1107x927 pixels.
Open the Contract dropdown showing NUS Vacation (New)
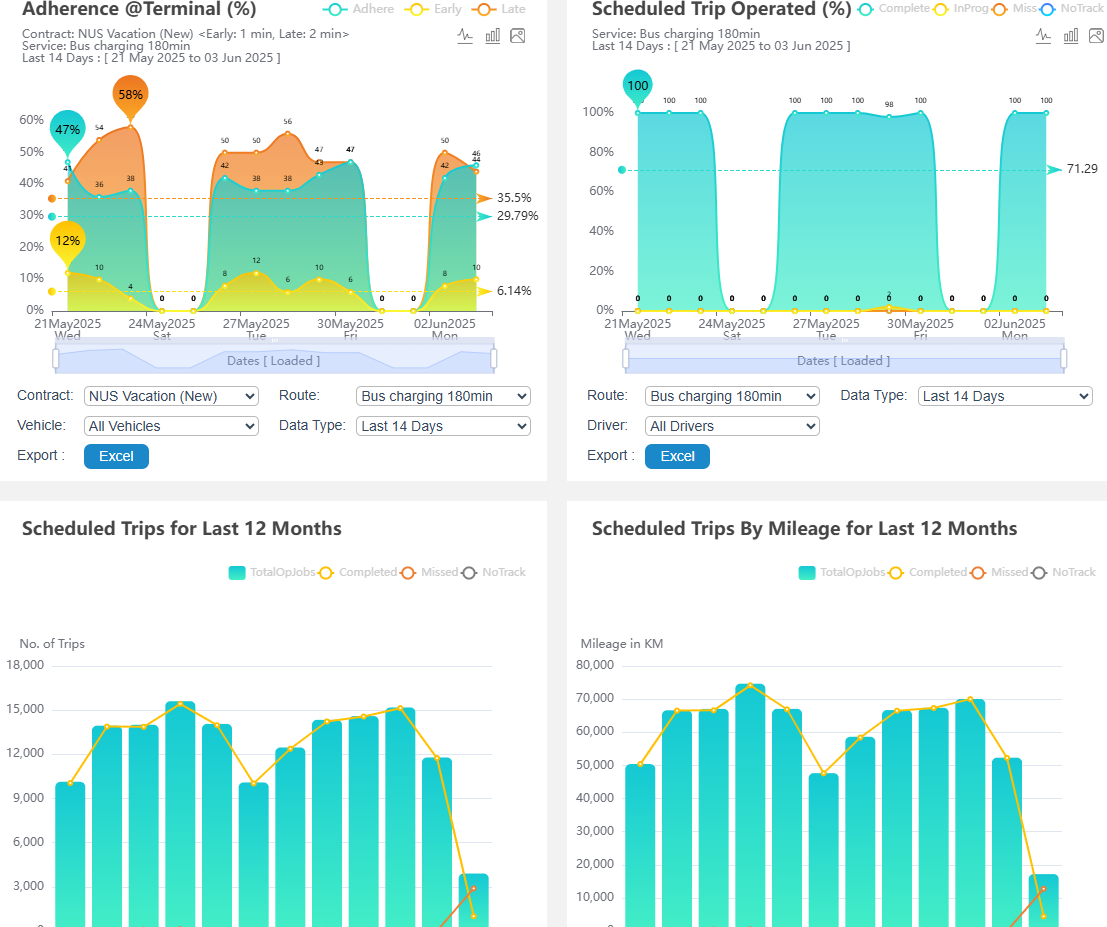[171, 396]
